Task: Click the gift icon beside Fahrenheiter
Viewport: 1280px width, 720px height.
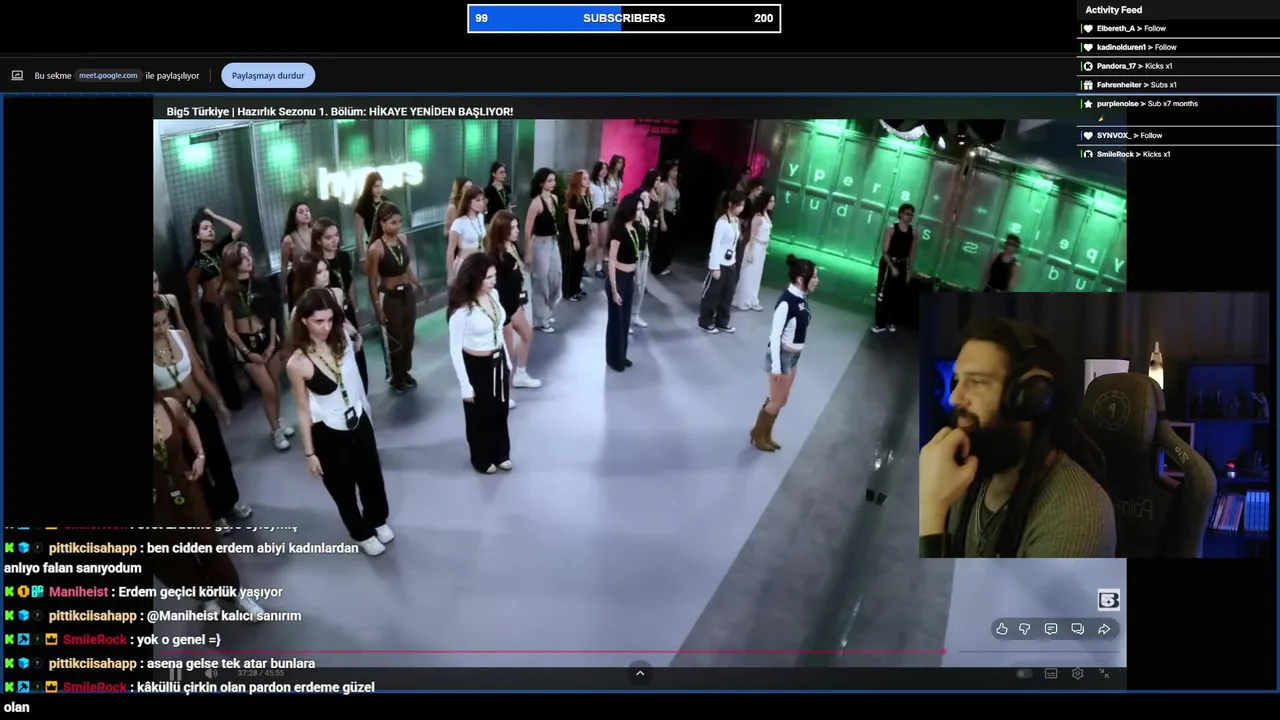Action: [x=1088, y=85]
